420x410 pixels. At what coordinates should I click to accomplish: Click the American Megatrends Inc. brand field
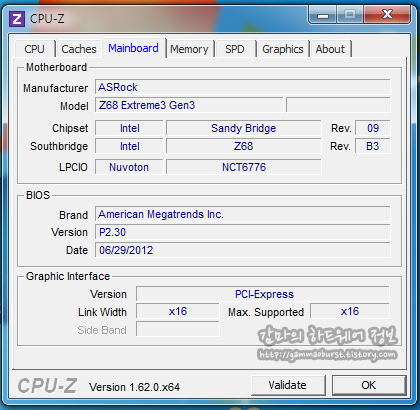tap(242, 214)
